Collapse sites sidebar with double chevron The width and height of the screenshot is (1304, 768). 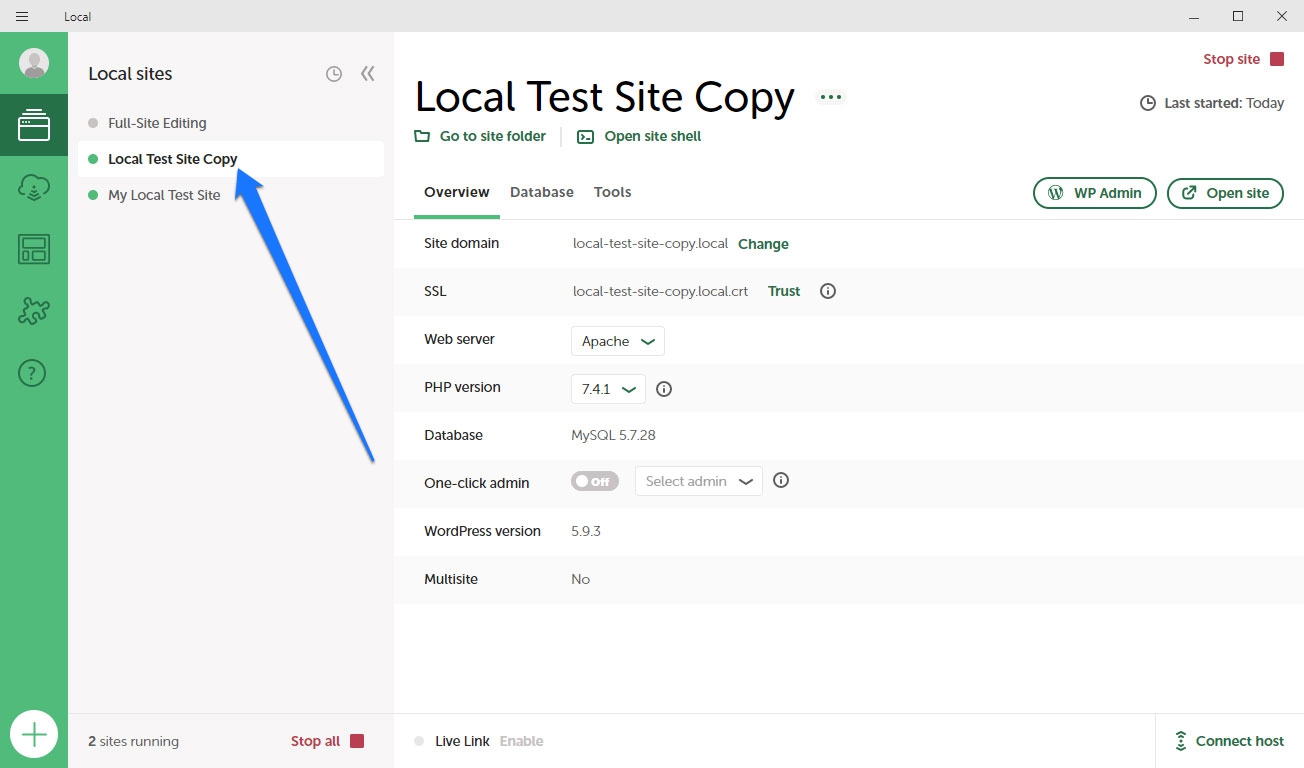coord(368,73)
